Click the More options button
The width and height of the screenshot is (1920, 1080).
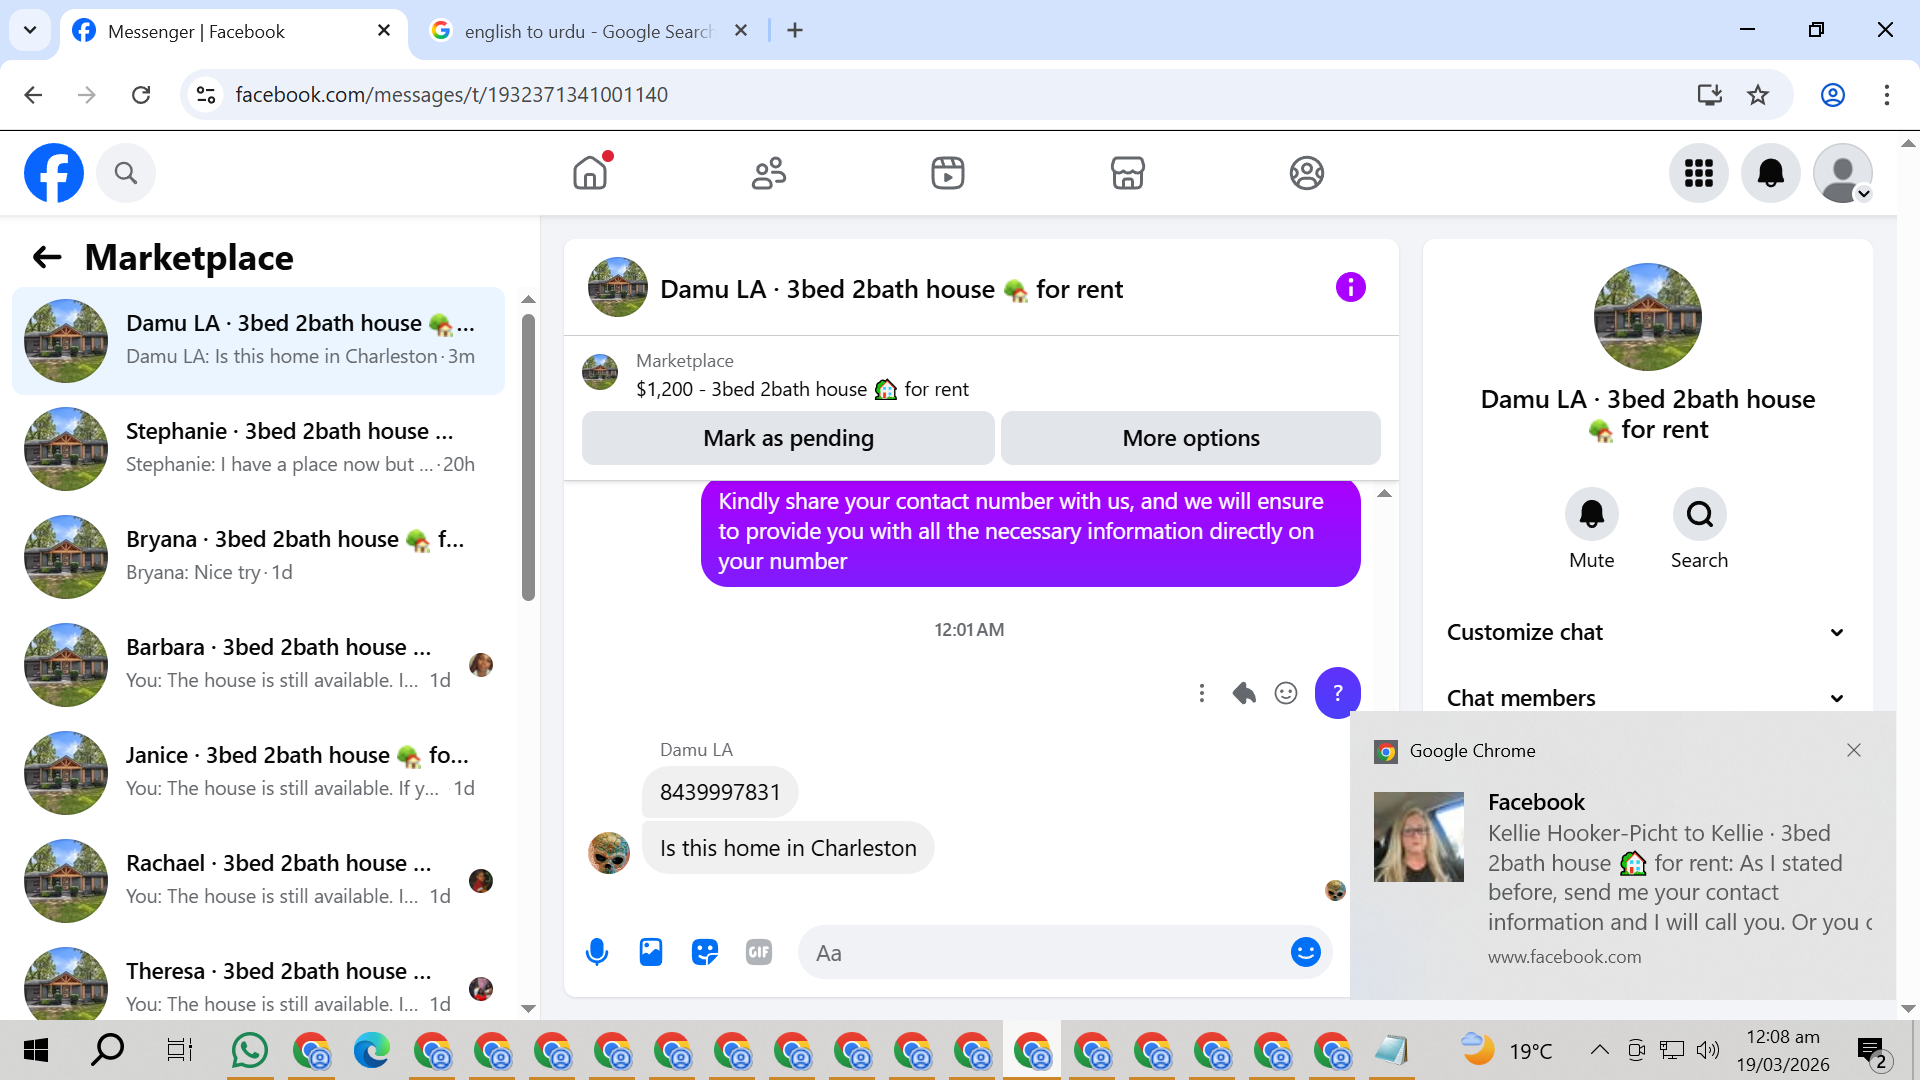point(1190,438)
